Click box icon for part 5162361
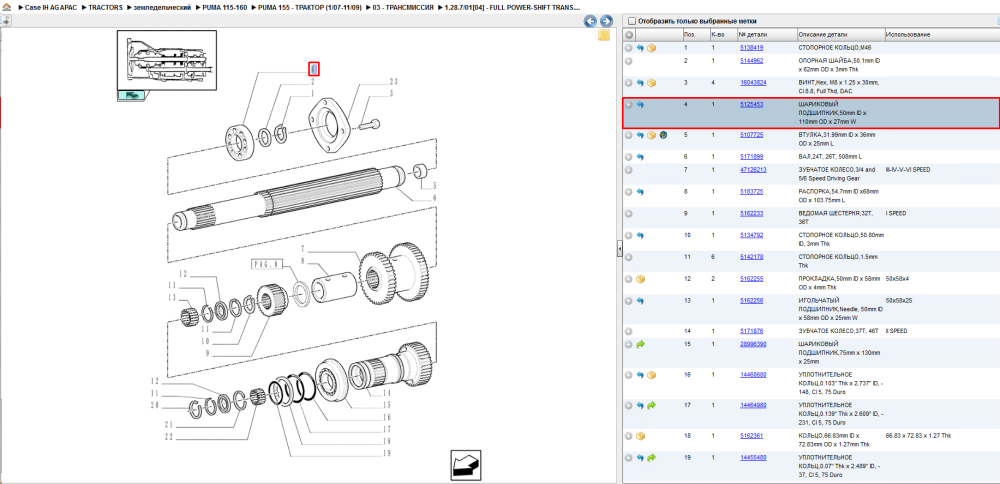Screen dimensions: 1000x484 point(640,436)
